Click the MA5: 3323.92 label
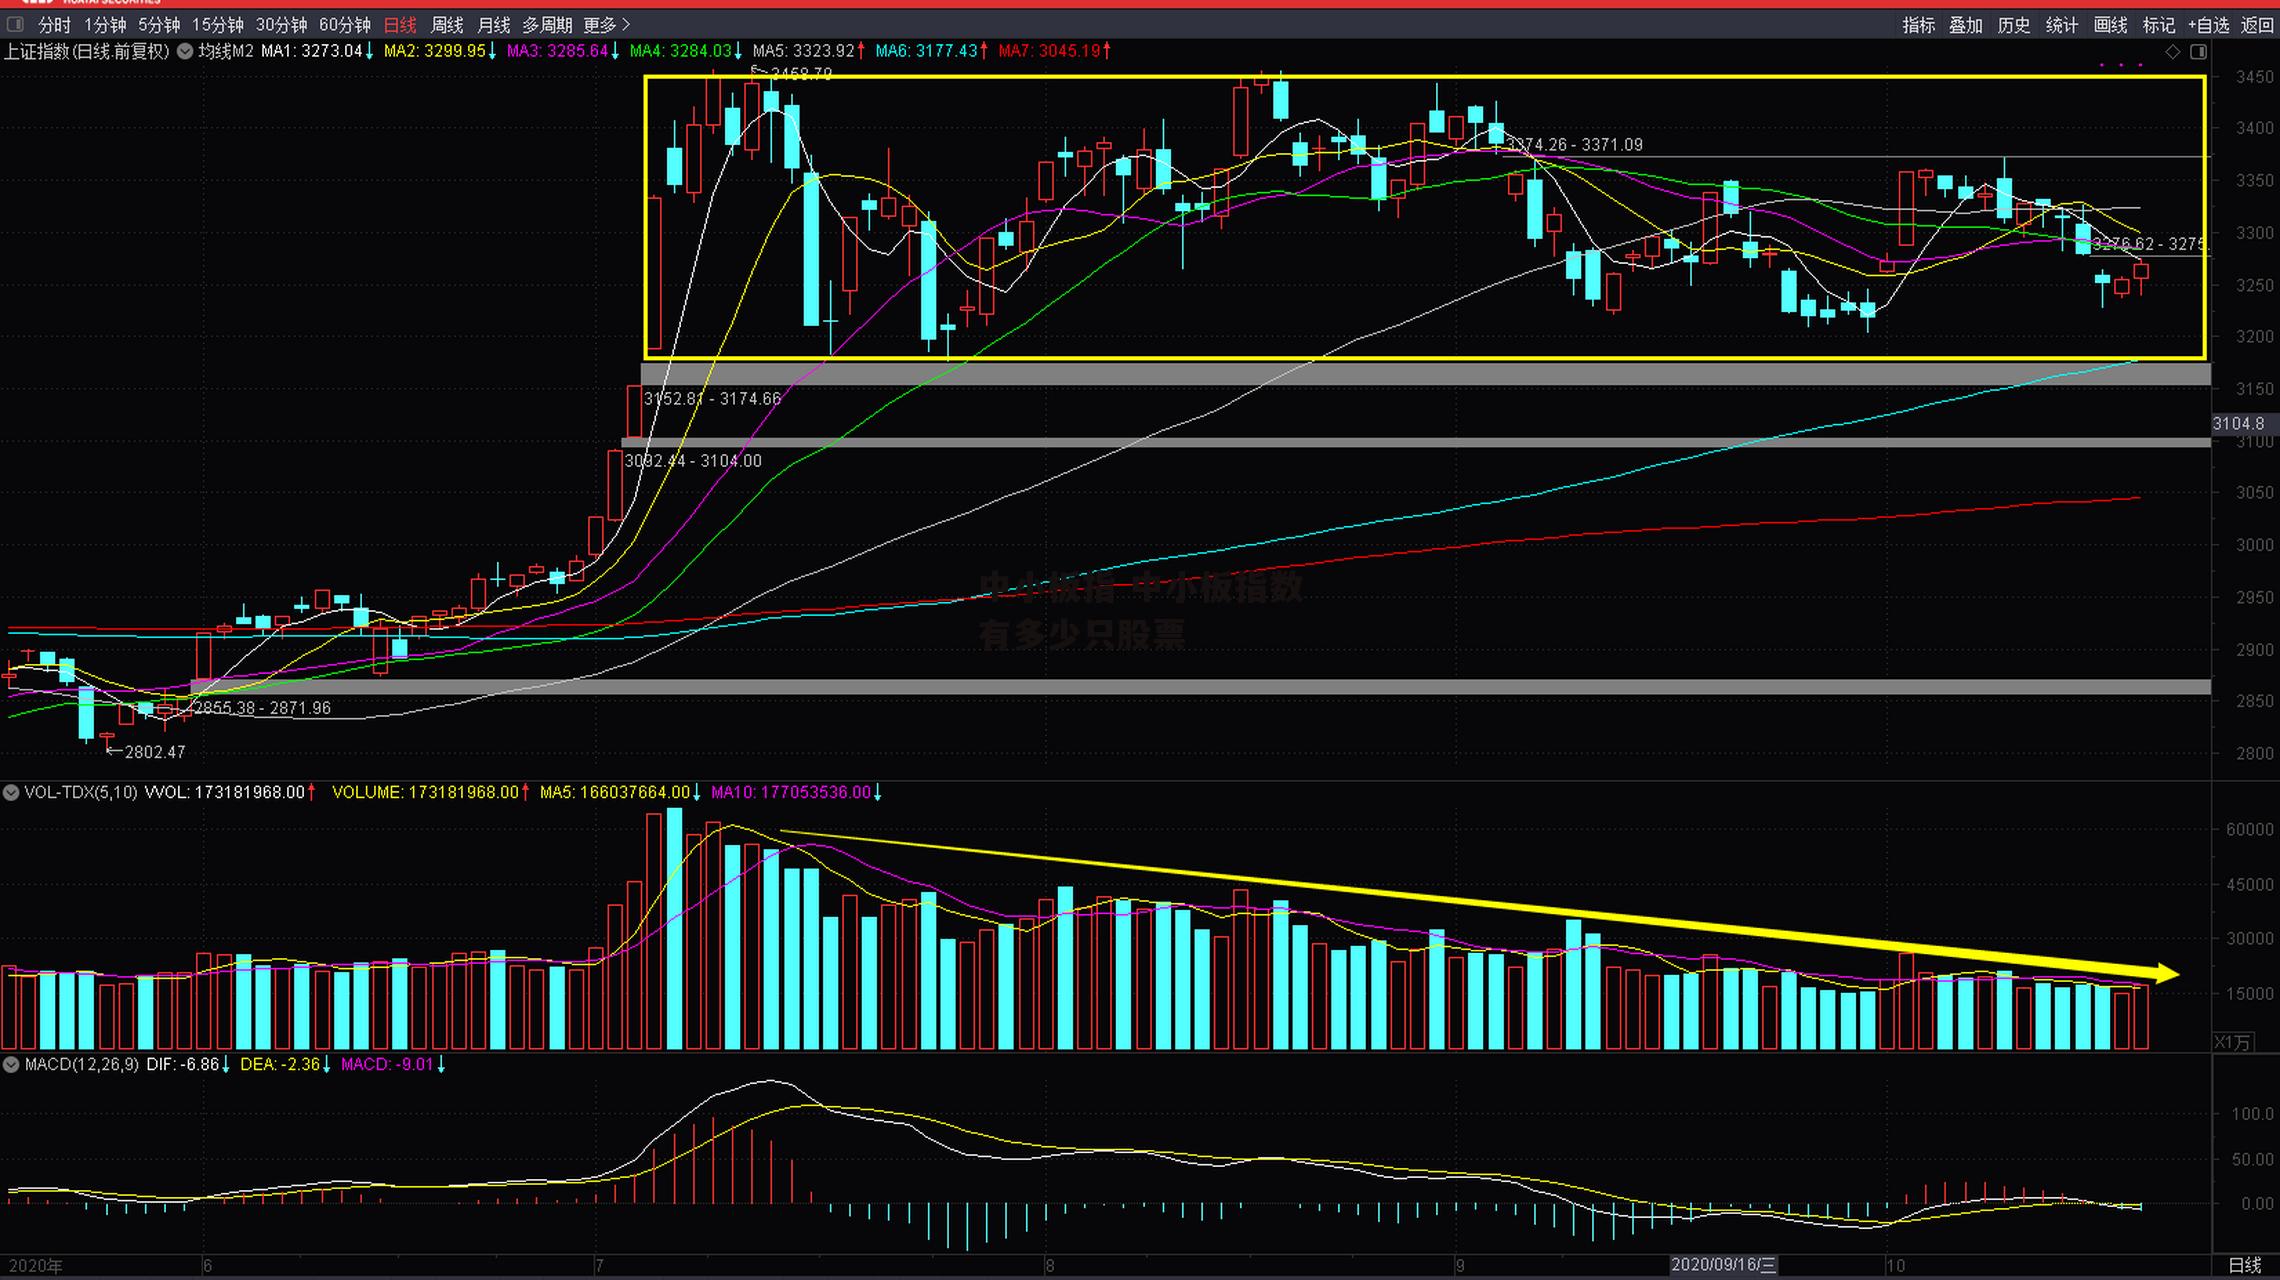 point(804,51)
